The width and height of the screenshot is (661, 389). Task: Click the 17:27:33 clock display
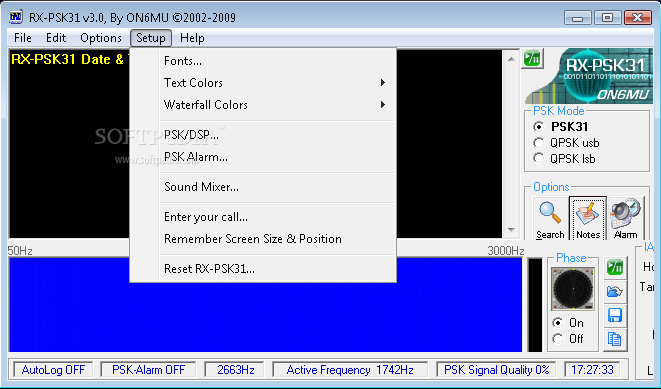[x=592, y=370]
